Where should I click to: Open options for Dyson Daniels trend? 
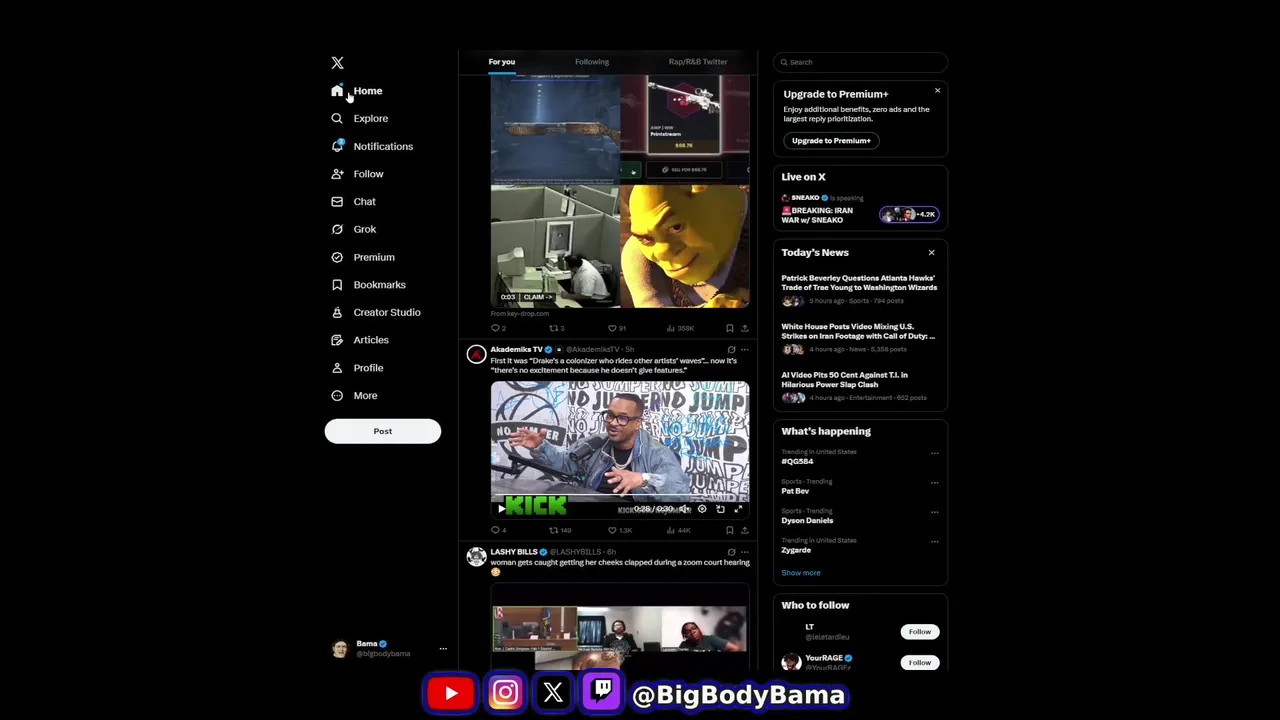coord(934,512)
